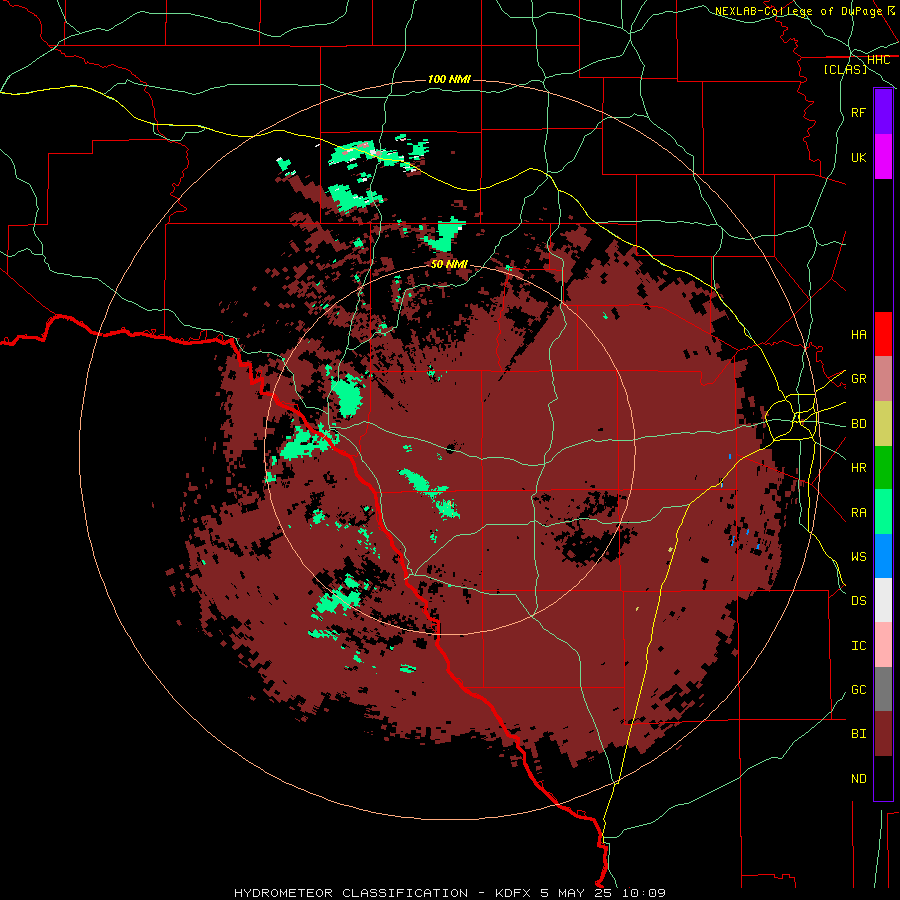Click the purple RF legend color swatch
The height and width of the screenshot is (900, 900).
point(883,112)
